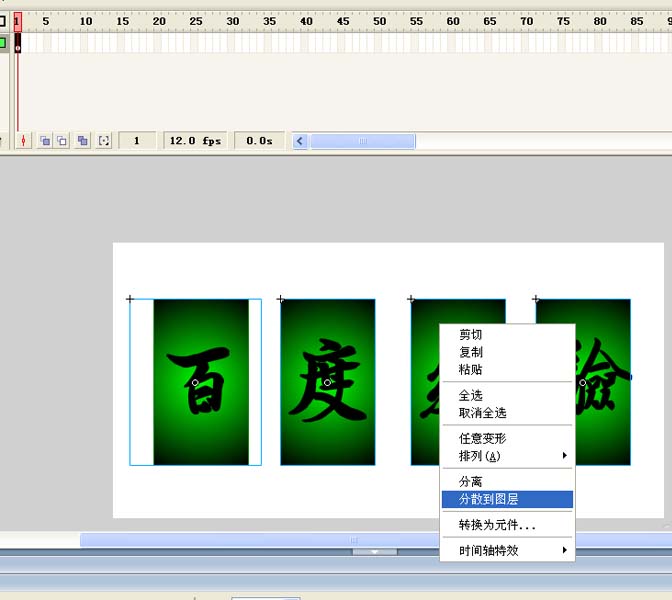Click the center point of 百 card
This screenshot has width=672, height=600.
pyautogui.click(x=195, y=382)
